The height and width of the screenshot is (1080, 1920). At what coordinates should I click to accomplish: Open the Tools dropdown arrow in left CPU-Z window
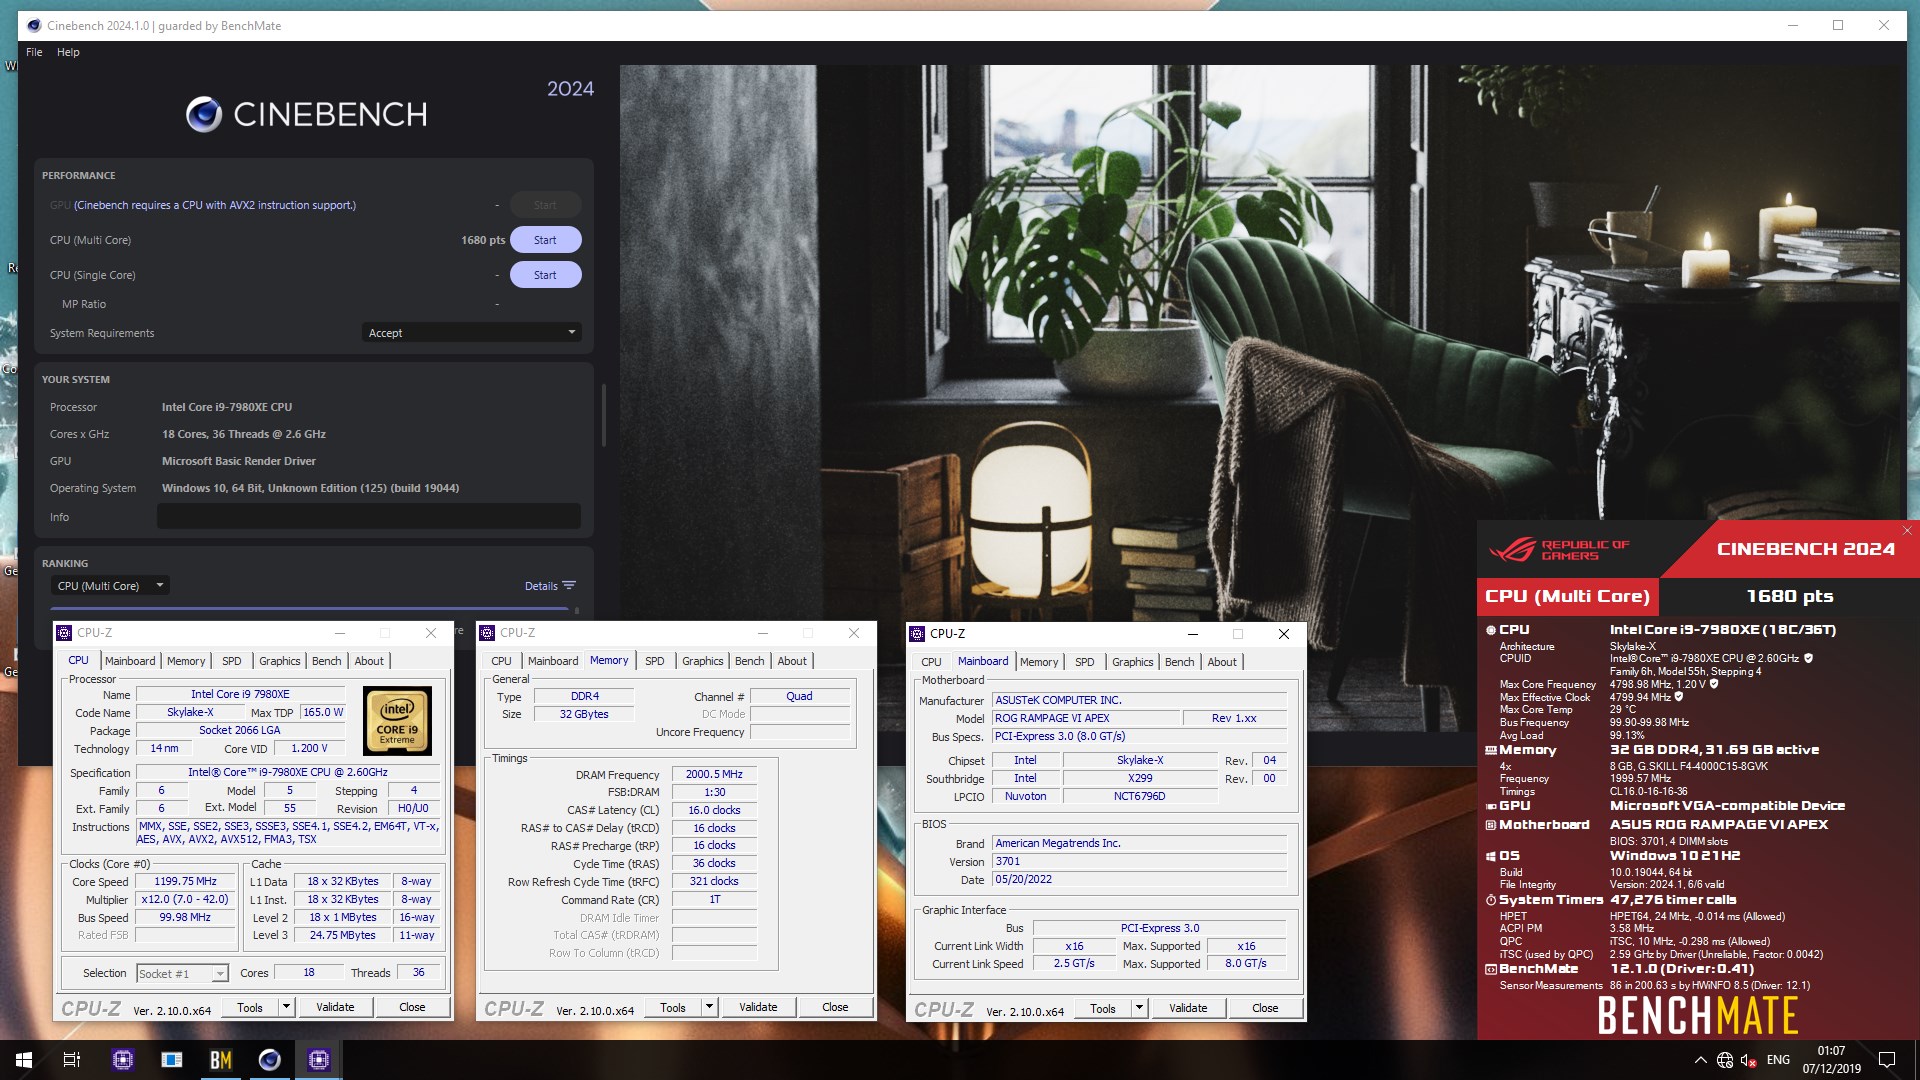coord(287,1008)
